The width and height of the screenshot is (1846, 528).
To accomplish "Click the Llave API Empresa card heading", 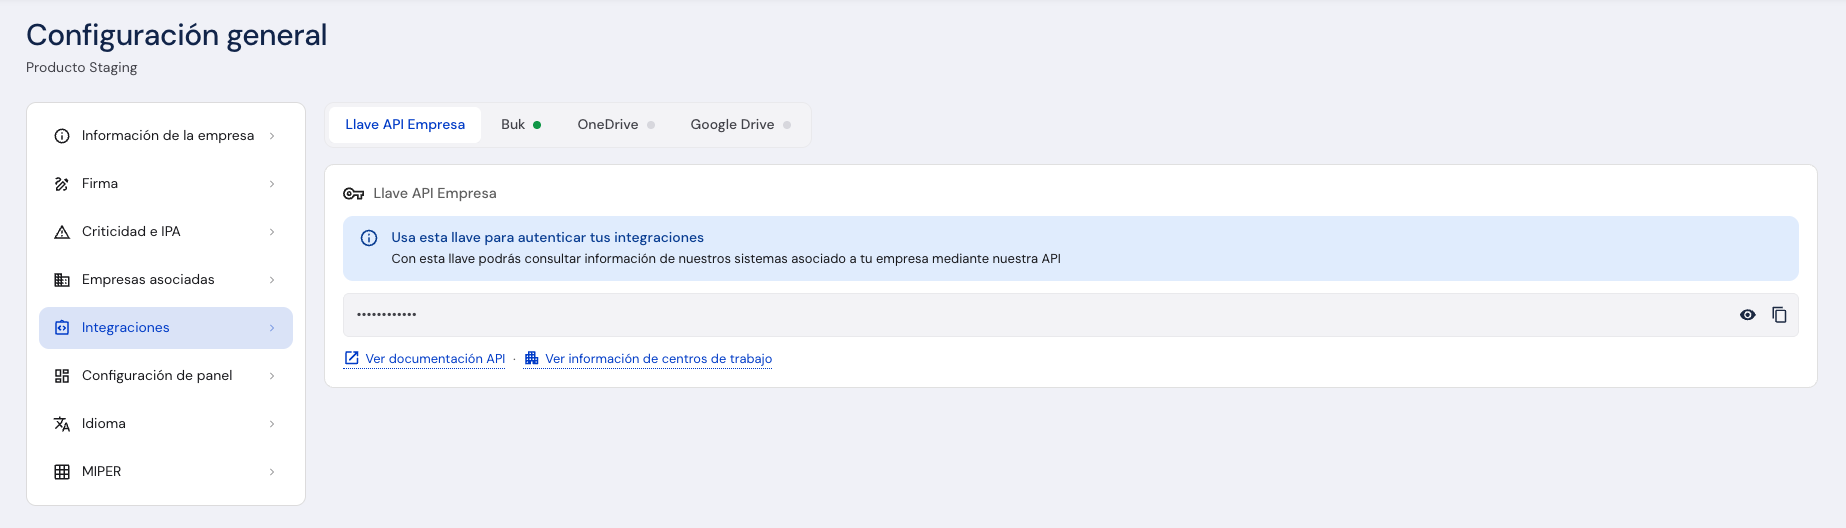I will coord(434,194).
